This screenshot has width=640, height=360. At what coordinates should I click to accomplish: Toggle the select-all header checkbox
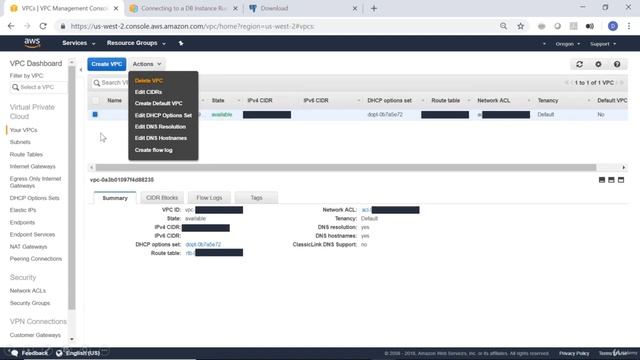(x=95, y=100)
